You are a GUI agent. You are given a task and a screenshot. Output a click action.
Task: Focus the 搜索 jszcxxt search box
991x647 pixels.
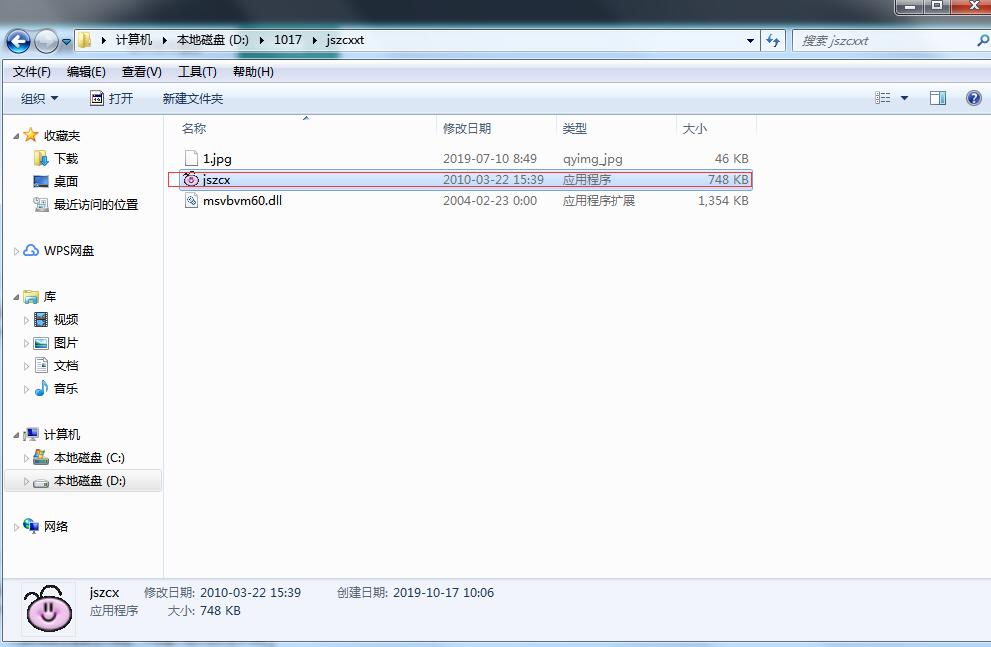pos(885,41)
